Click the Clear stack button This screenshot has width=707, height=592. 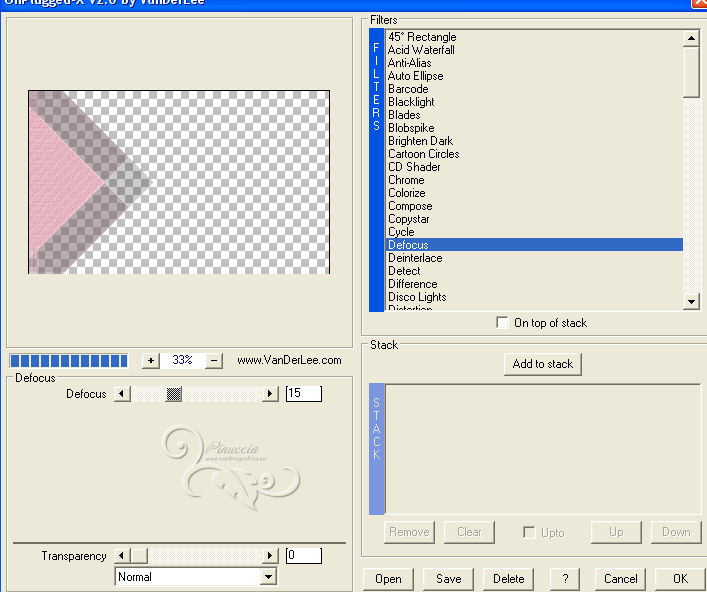coord(469,532)
